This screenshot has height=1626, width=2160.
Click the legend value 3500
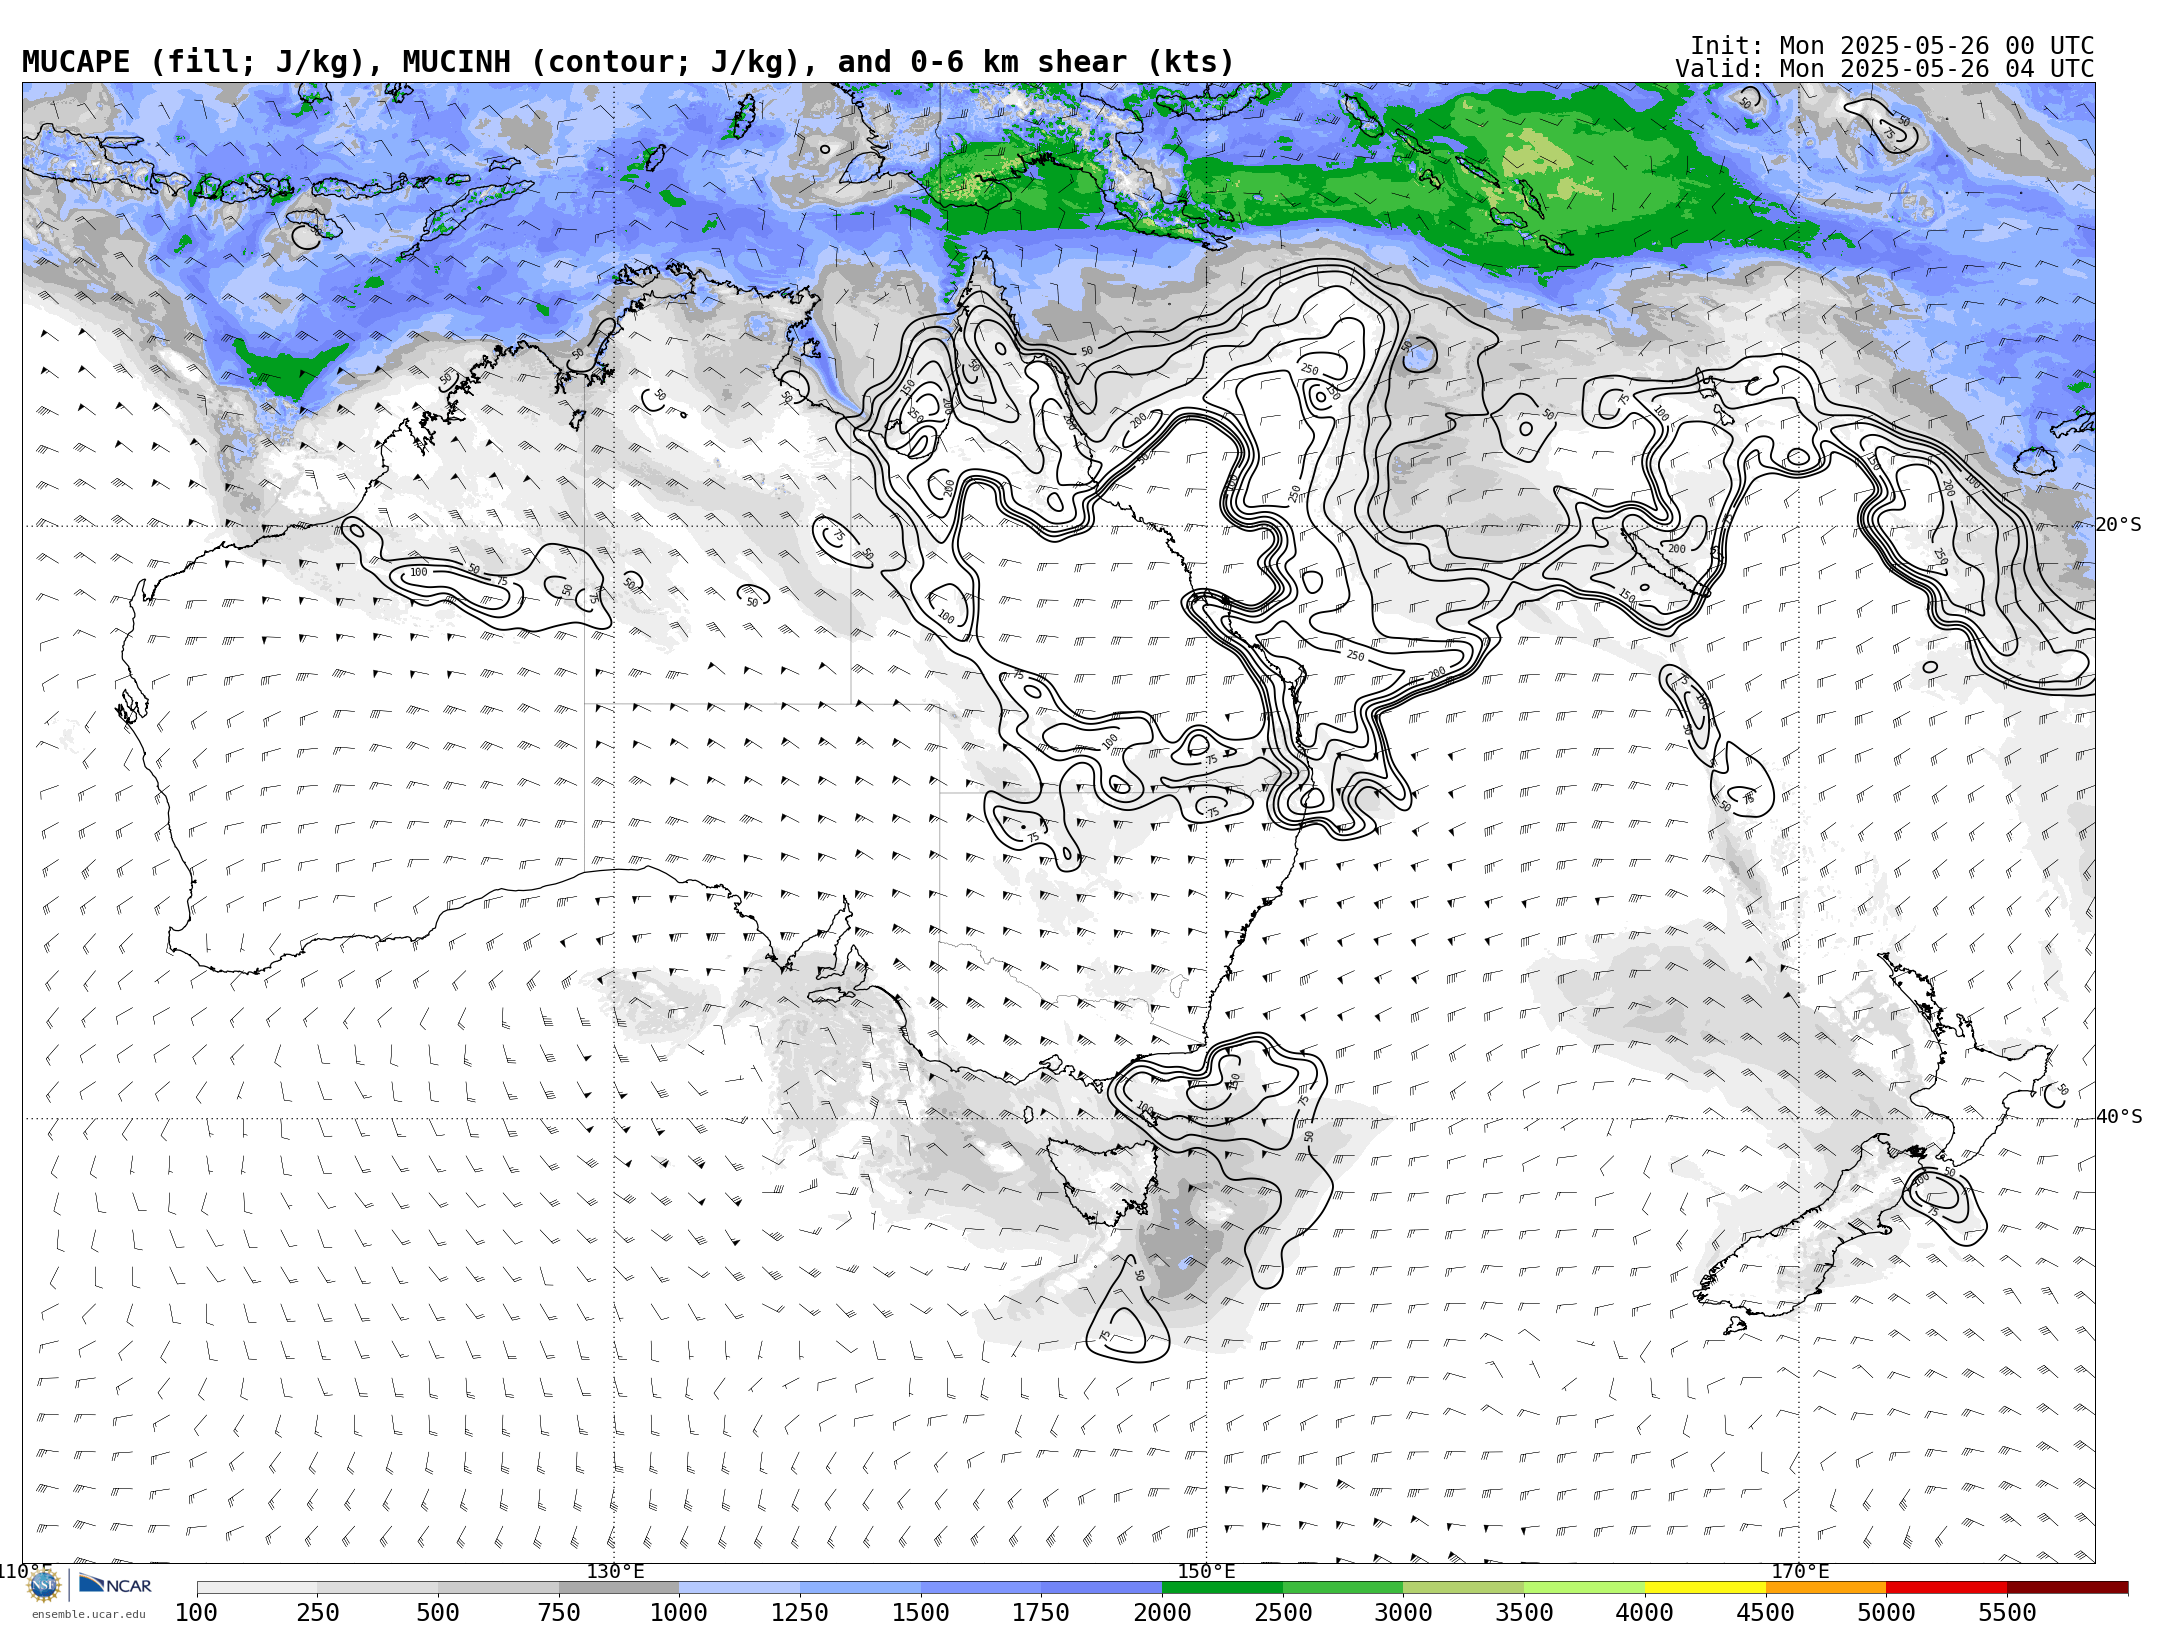(1524, 1612)
